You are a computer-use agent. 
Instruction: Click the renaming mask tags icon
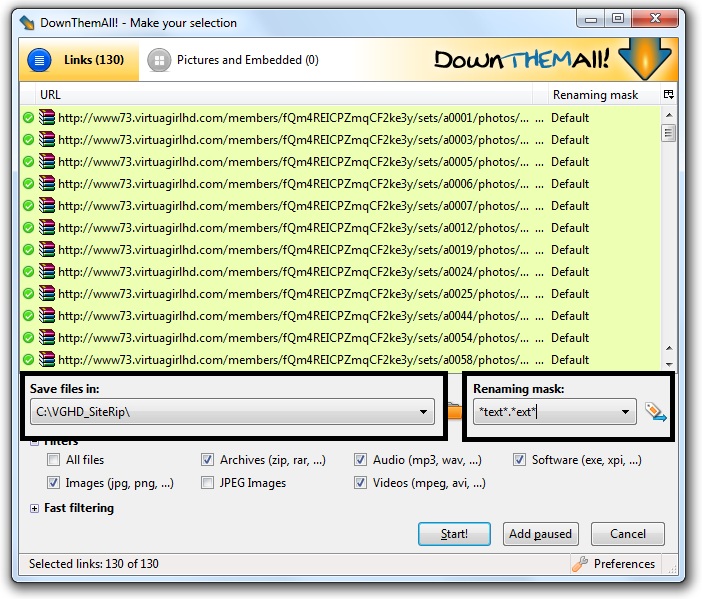tap(655, 411)
